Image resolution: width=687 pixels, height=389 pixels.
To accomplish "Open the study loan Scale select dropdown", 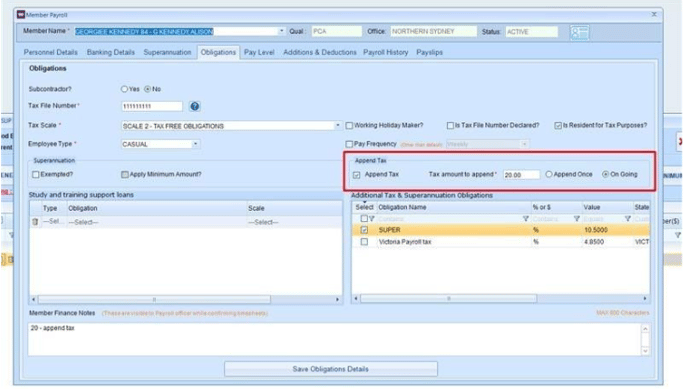I will pyautogui.click(x=294, y=222).
